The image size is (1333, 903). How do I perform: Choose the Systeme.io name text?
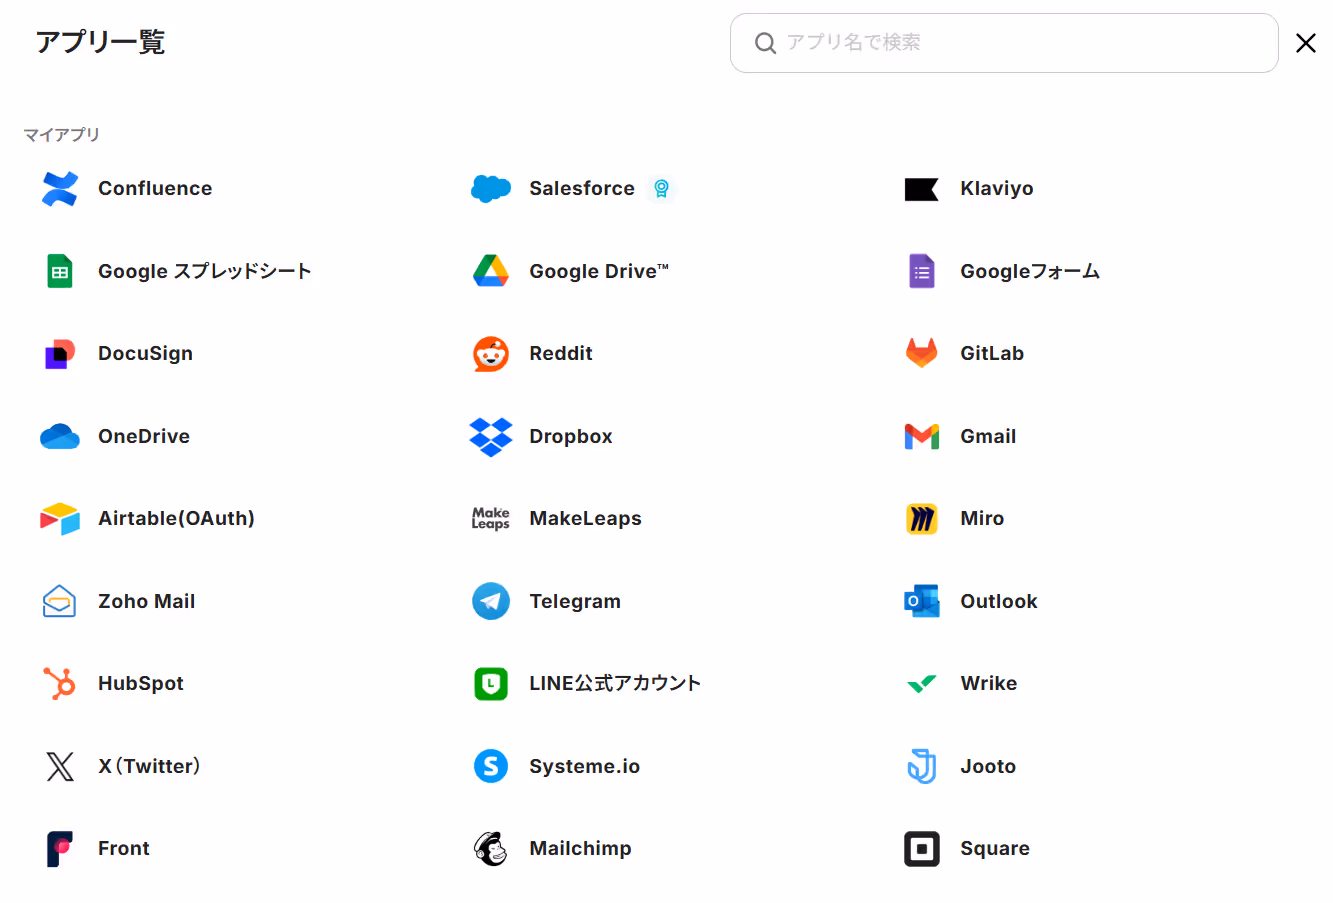pos(585,767)
